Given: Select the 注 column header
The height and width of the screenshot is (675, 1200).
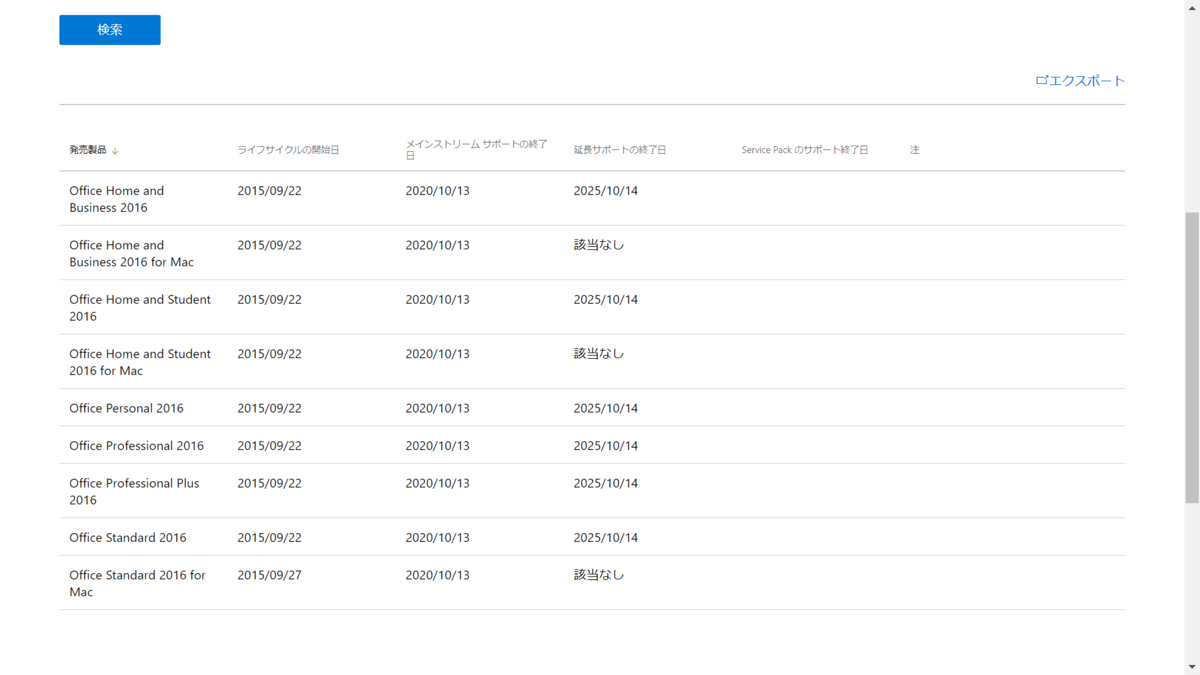Looking at the screenshot, I should coord(914,150).
